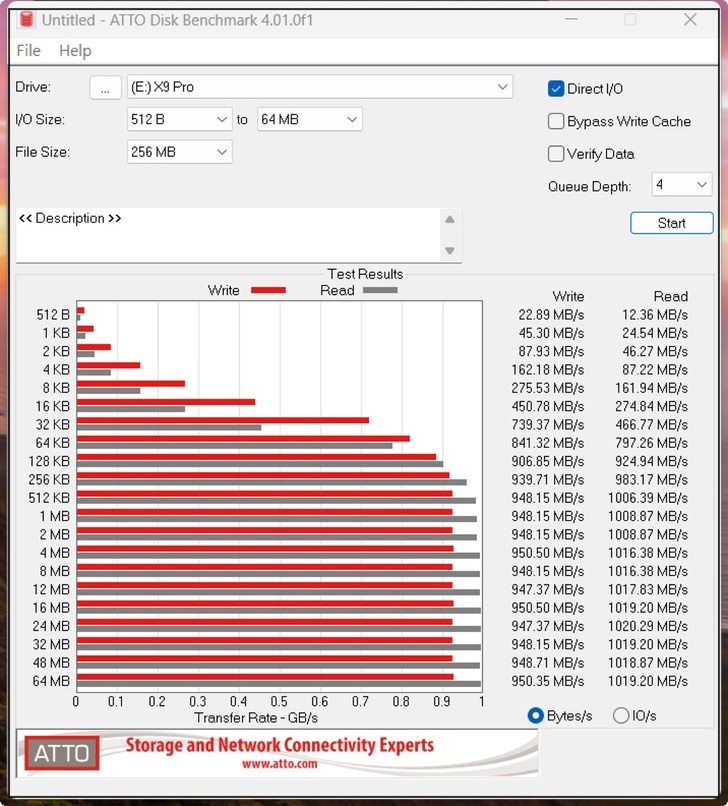The height and width of the screenshot is (806, 728).
Task: Click the read value 161.94 MB/s
Action: (651, 388)
